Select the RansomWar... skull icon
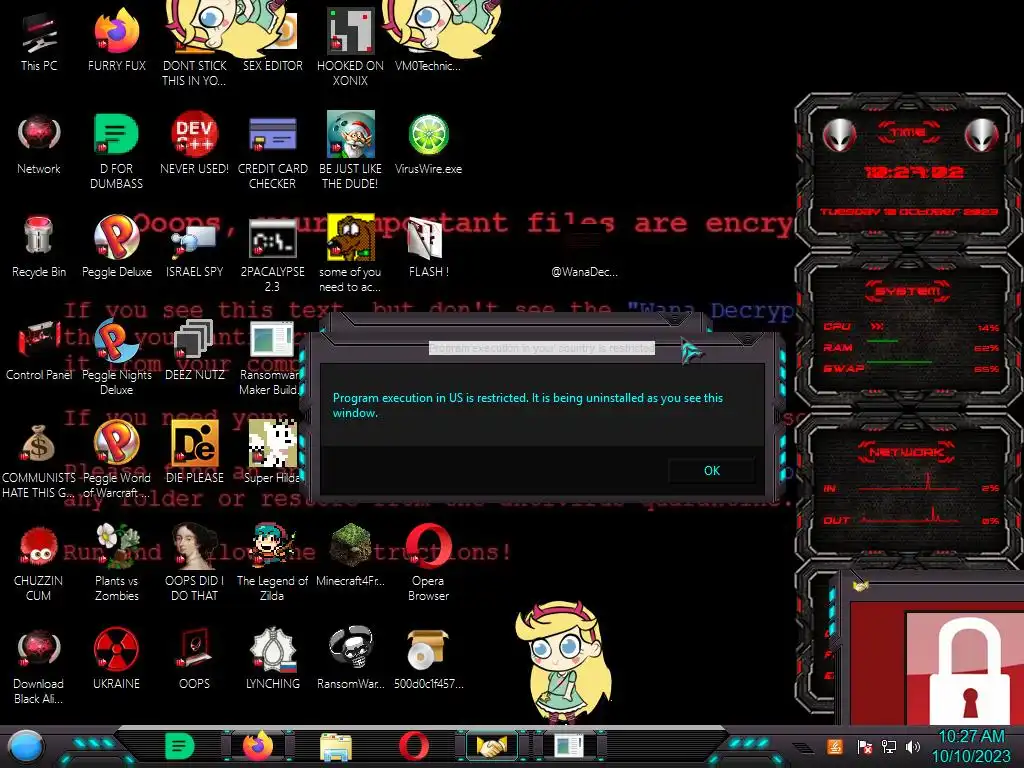 click(350, 660)
